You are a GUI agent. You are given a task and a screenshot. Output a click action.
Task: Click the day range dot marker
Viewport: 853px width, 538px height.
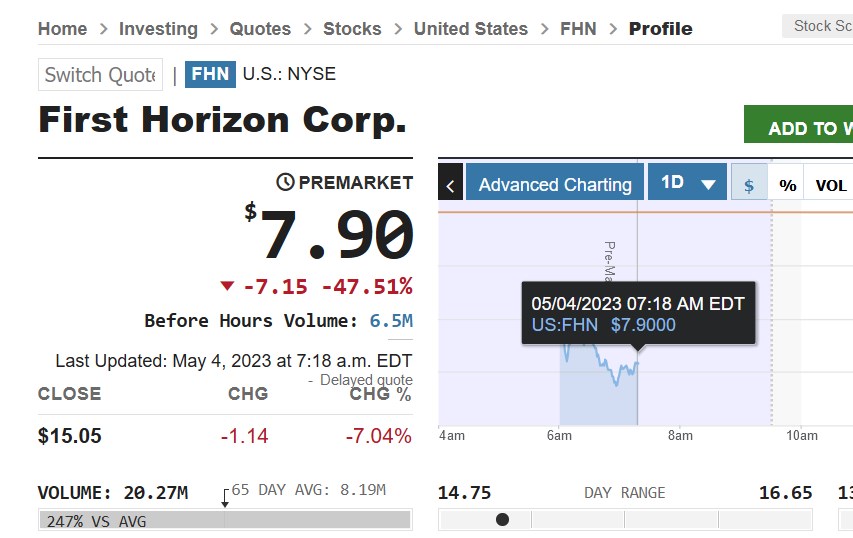[x=502, y=519]
